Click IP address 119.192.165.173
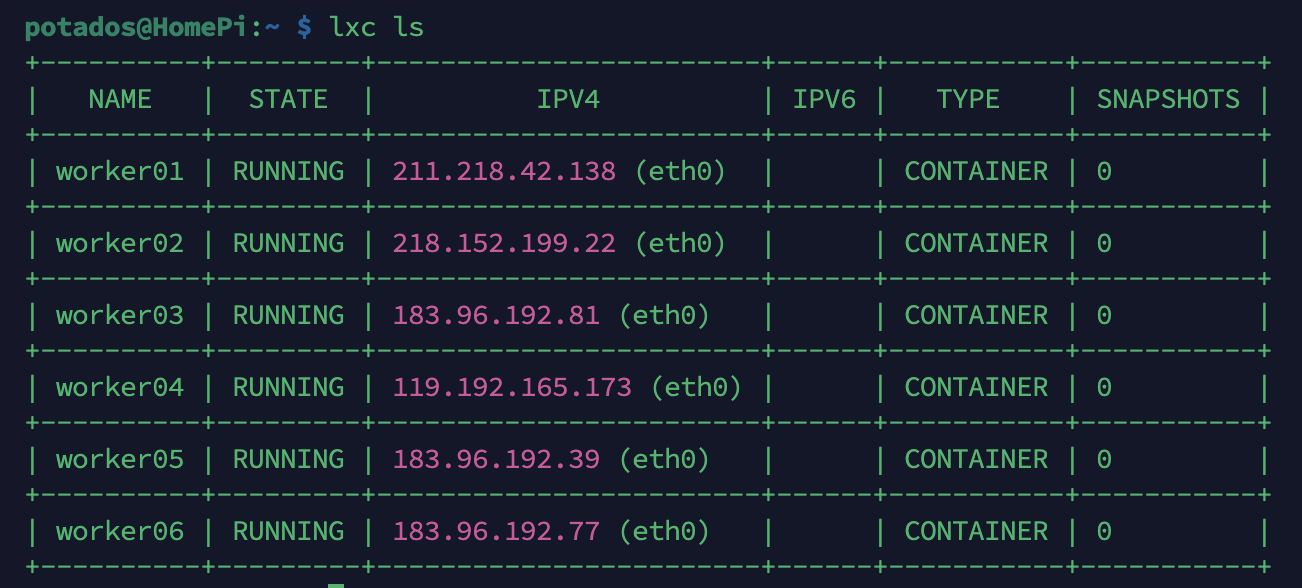 click(x=512, y=387)
